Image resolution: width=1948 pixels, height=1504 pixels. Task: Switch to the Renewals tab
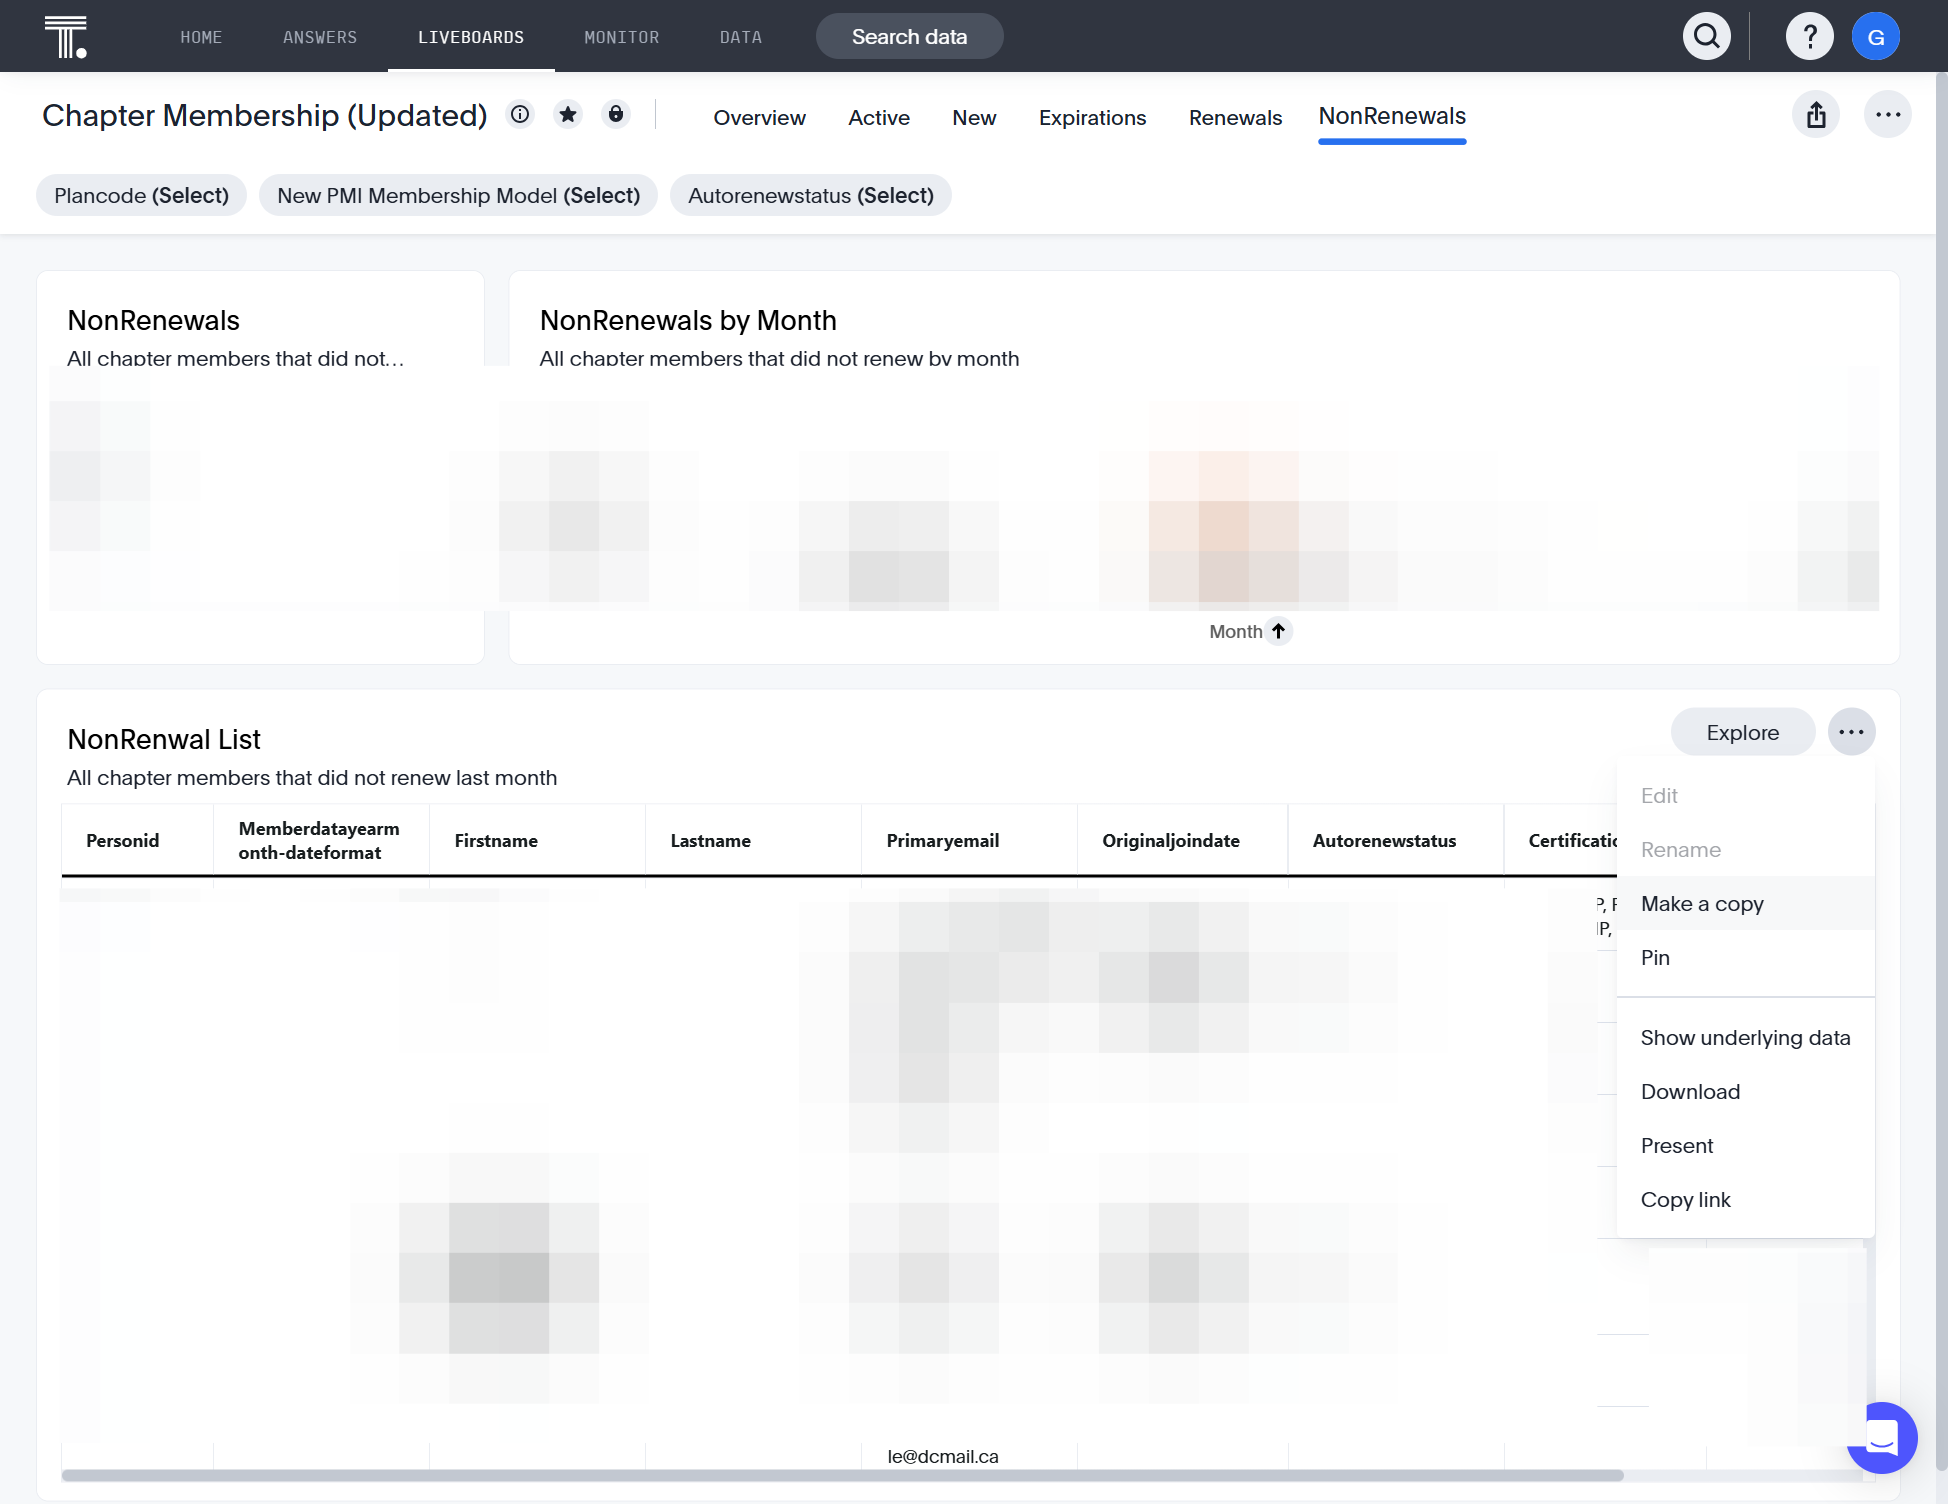[1235, 117]
